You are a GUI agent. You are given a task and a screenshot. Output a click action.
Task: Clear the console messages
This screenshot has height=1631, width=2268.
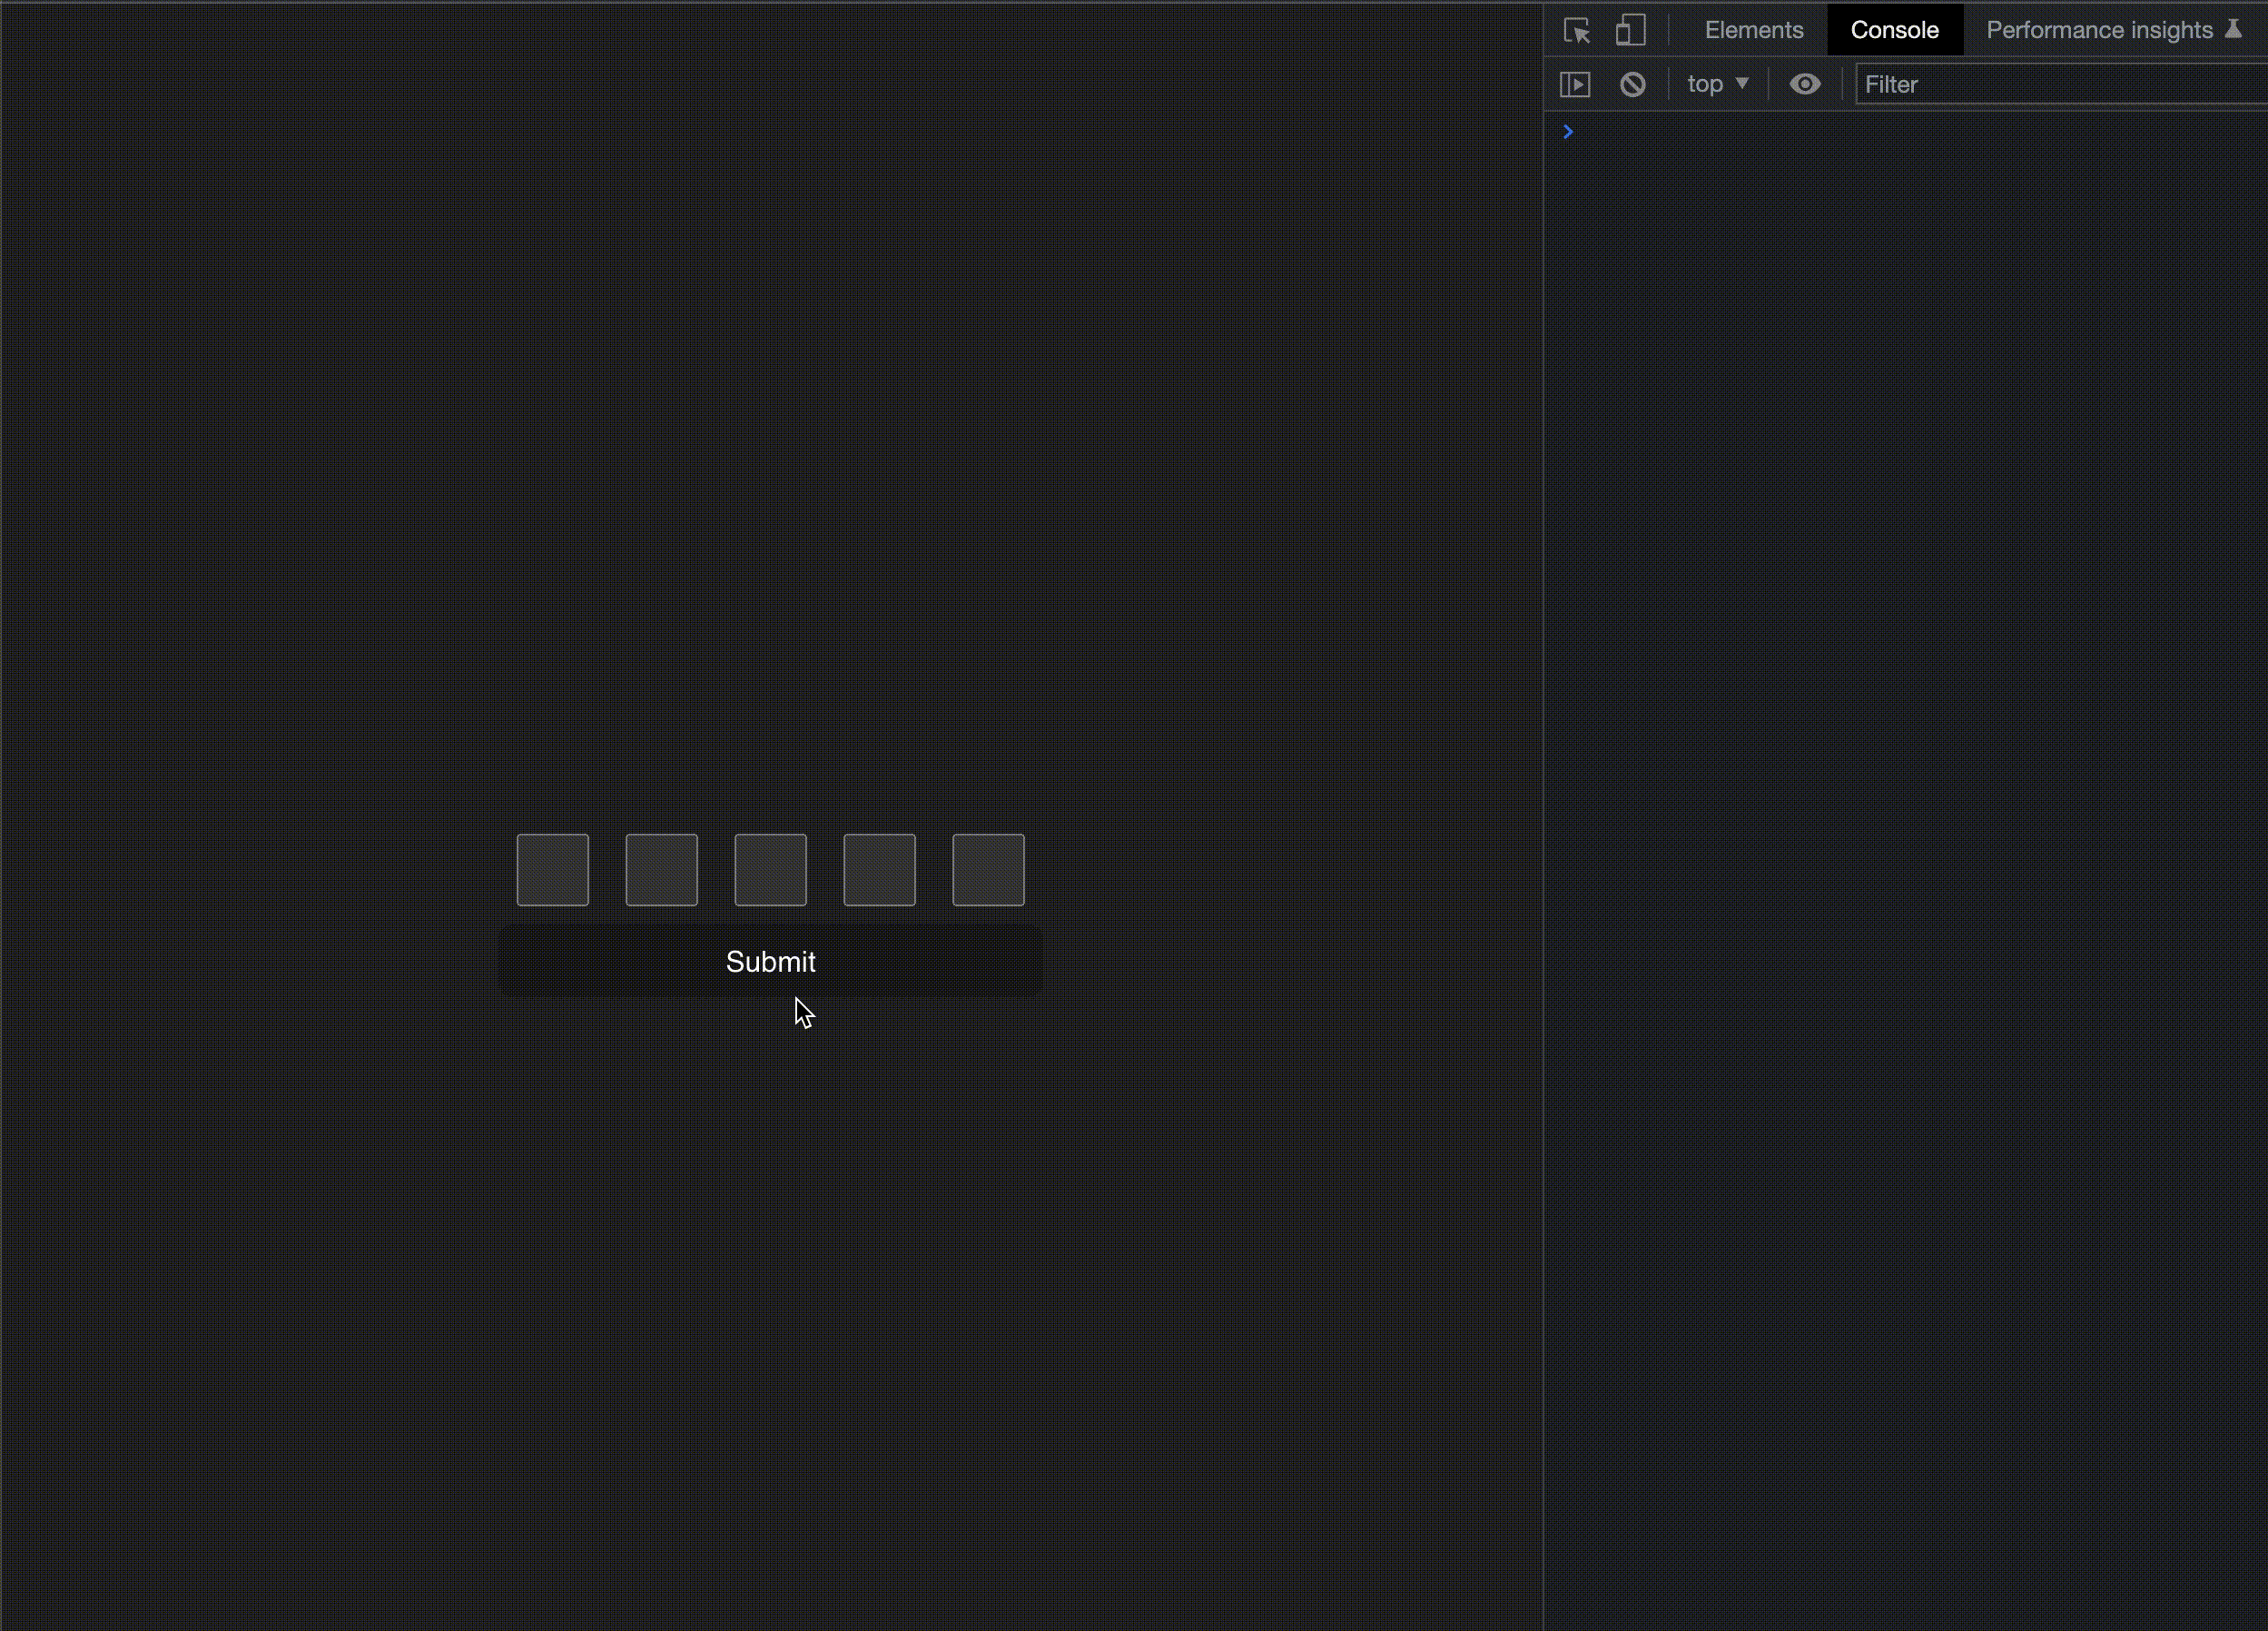pyautogui.click(x=1633, y=84)
